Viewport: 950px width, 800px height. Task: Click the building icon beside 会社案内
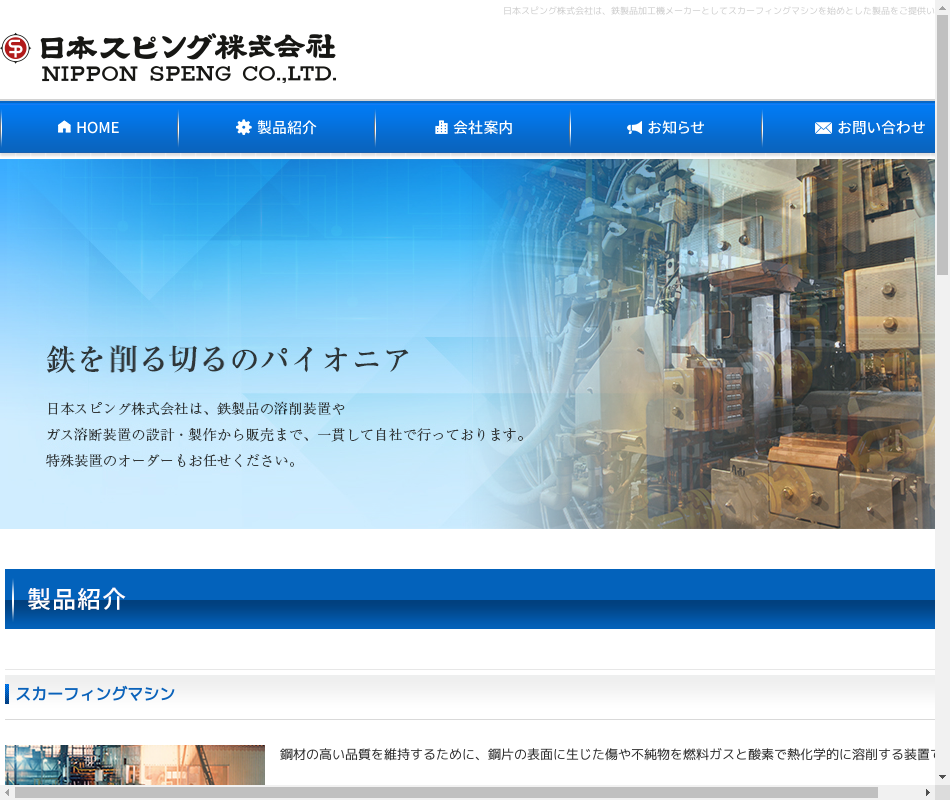(x=441, y=127)
